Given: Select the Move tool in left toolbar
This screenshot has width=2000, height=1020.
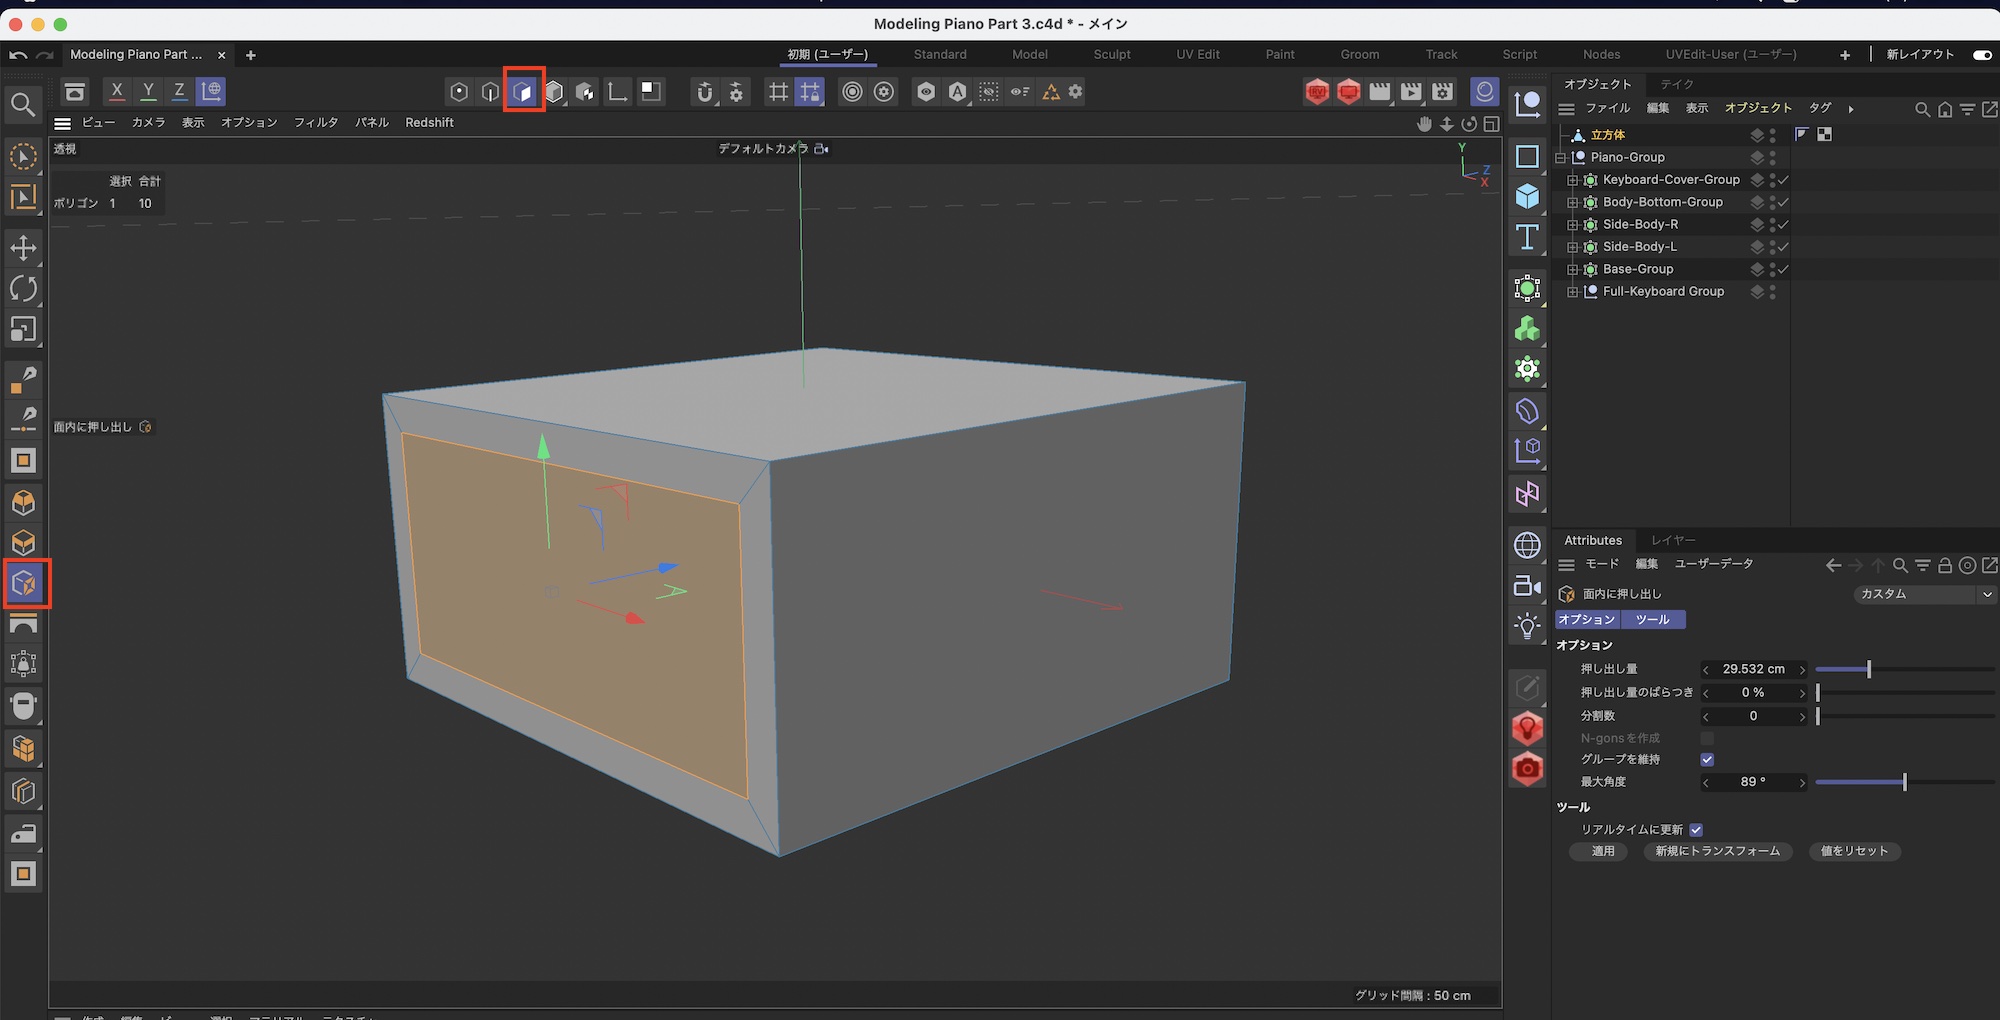Looking at the screenshot, I should point(23,248).
